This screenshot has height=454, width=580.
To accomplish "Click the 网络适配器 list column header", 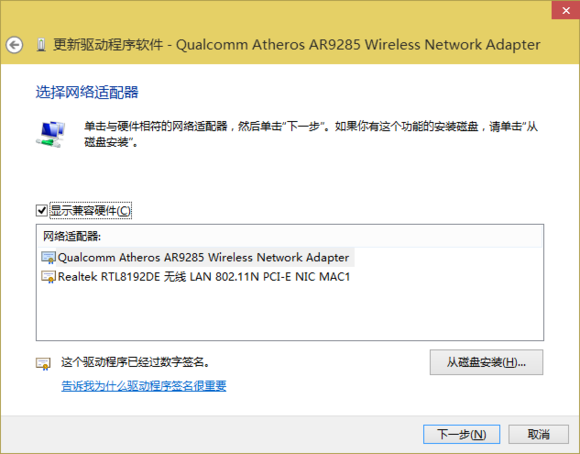I will pos(290,236).
